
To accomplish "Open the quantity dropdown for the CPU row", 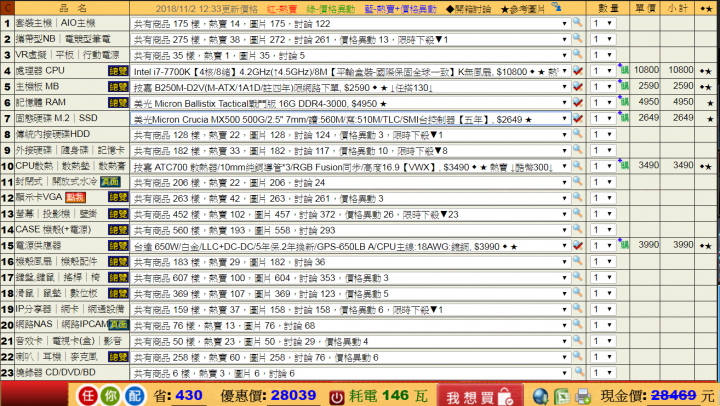I will [x=602, y=71].
